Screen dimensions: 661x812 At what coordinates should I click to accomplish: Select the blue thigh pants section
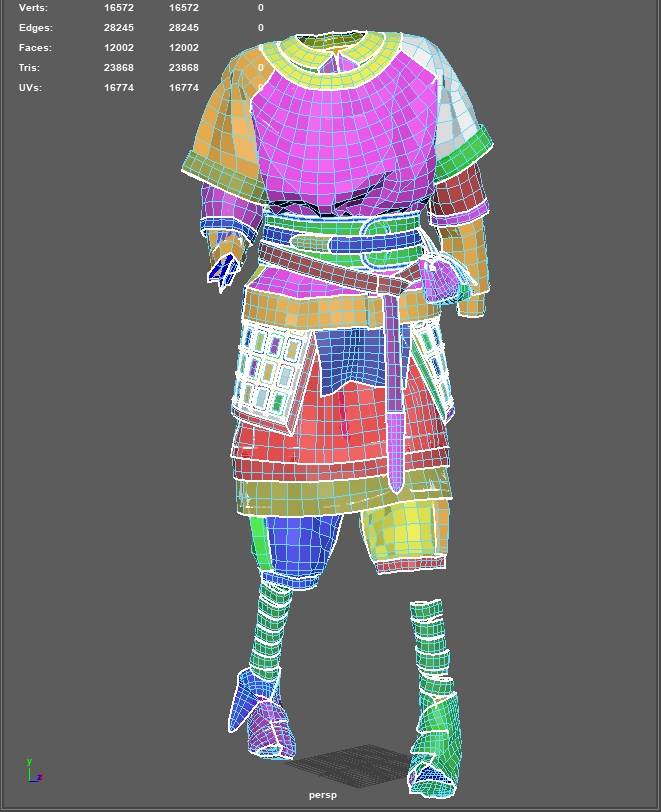[x=300, y=545]
